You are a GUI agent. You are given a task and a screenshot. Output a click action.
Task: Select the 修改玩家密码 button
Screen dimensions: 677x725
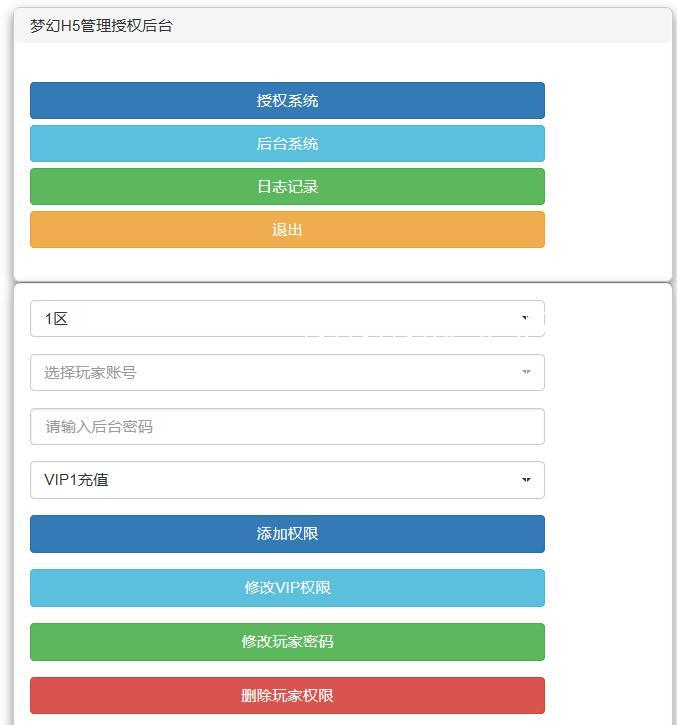(x=287, y=642)
